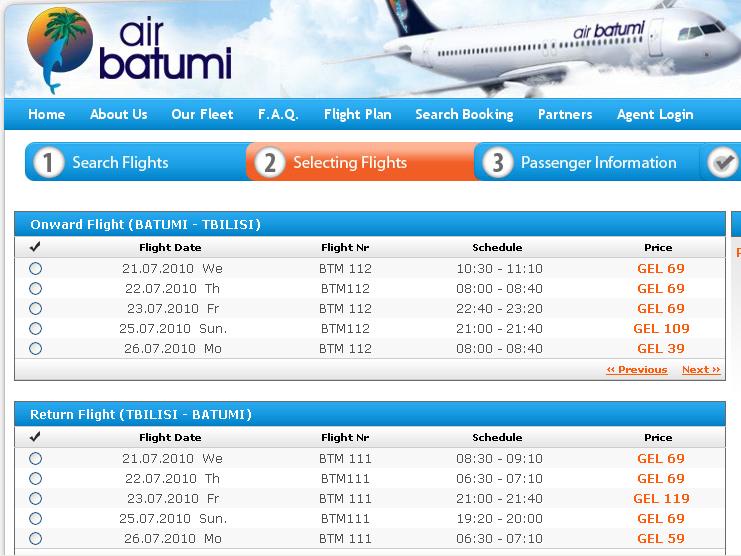741x556 pixels.
Task: Open the Agent Login page
Action: [x=655, y=114]
